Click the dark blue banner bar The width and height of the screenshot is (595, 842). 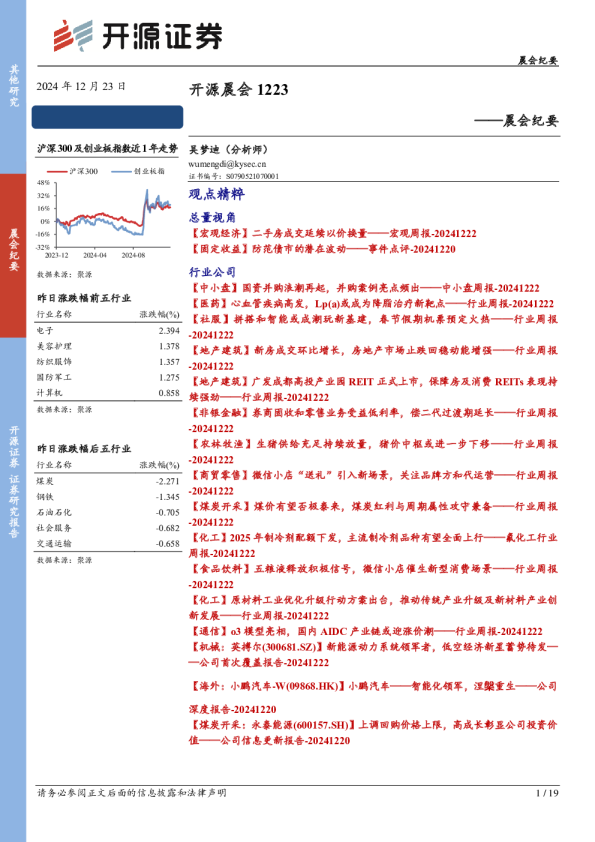pos(107,117)
